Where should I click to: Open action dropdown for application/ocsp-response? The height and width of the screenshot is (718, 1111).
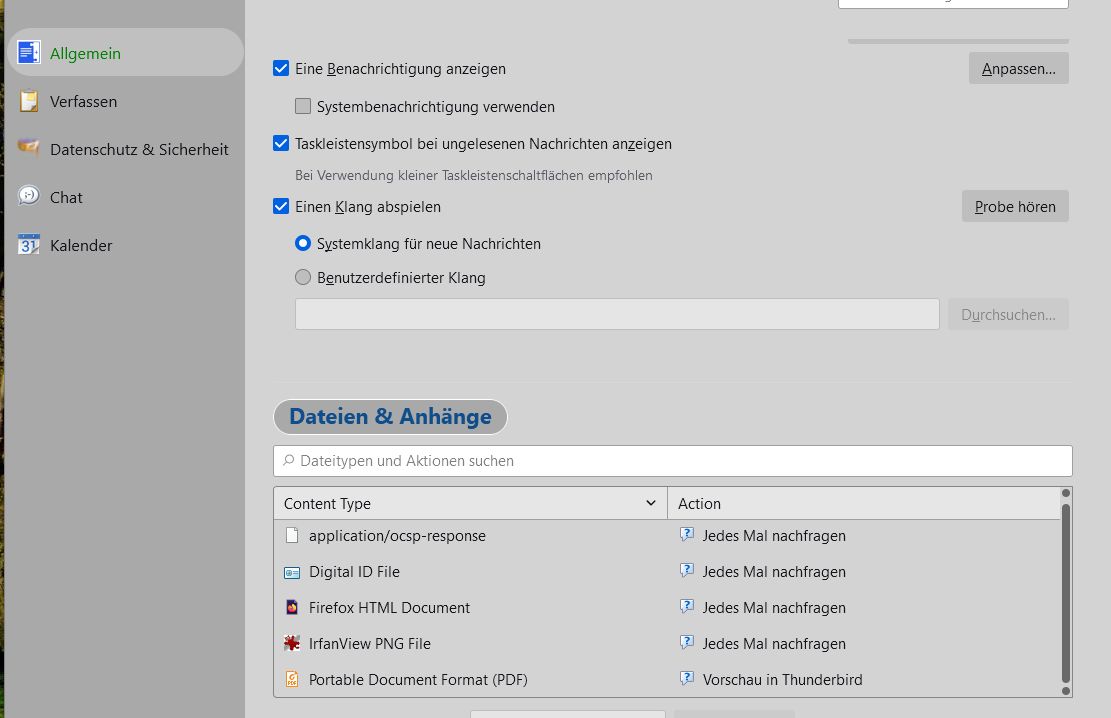coord(772,535)
